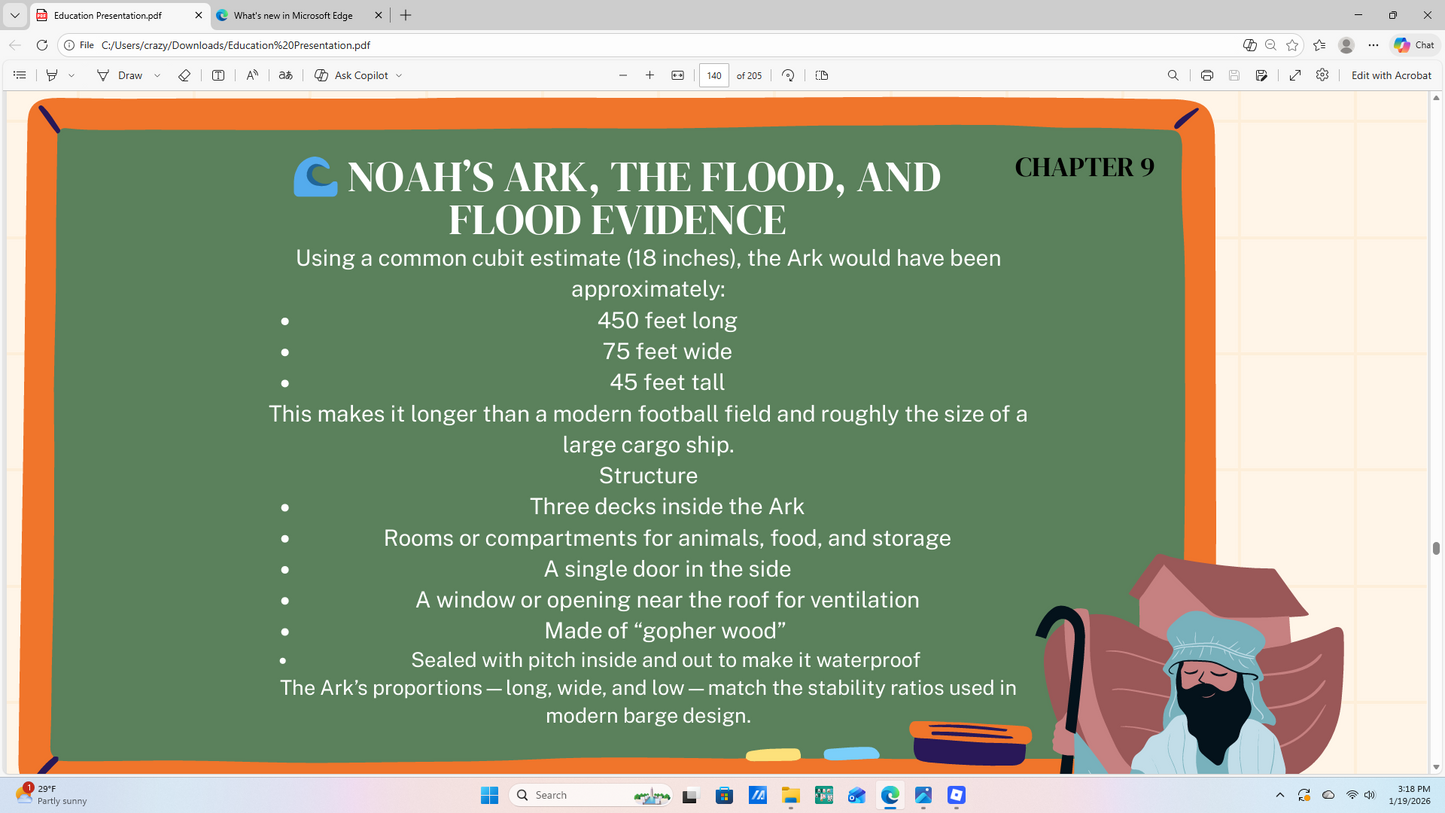This screenshot has width=1445, height=813.
Task: Enter full screen PDF view
Action: tap(1295, 75)
